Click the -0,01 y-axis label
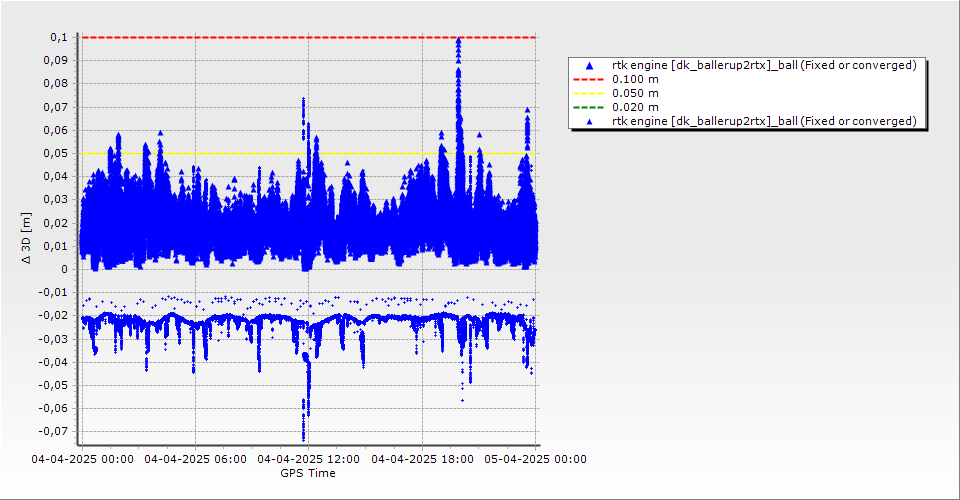 click(x=54, y=293)
